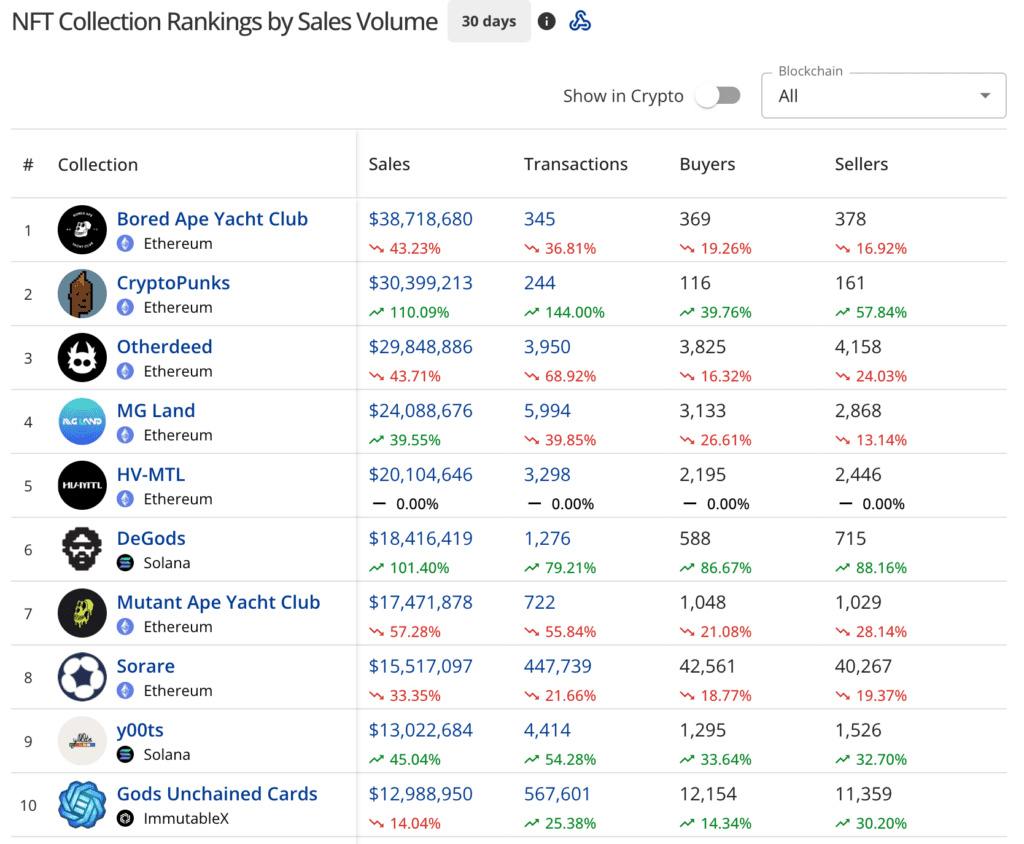Viewport: 1024px width, 844px height.
Task: Click the info icon beside 30 days
Action: [546, 21]
